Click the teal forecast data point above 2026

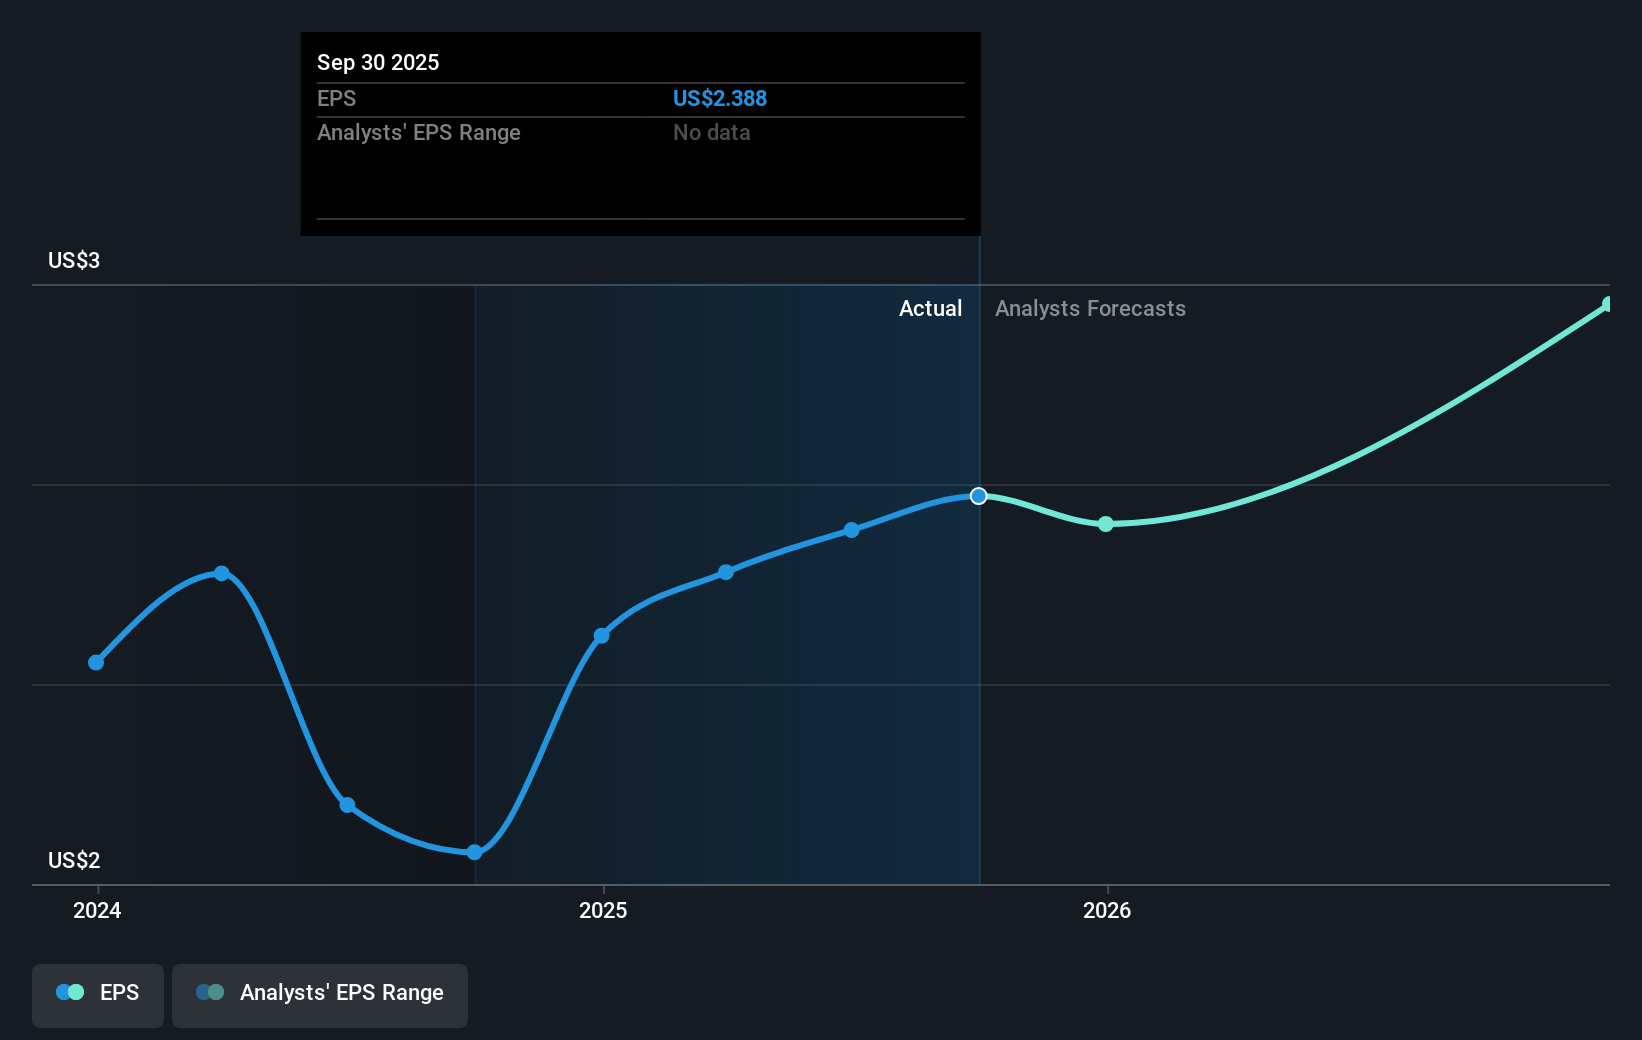1106,524
